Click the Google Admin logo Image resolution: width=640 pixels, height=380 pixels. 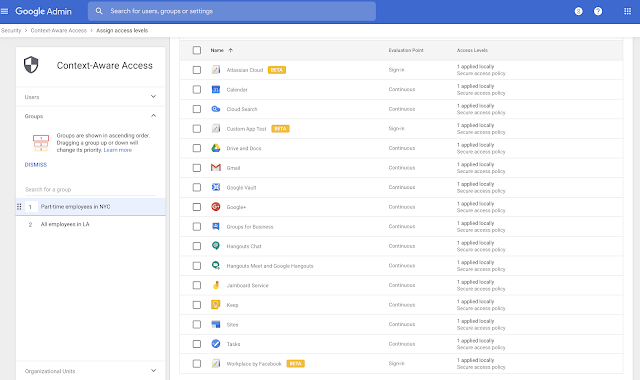coord(43,11)
